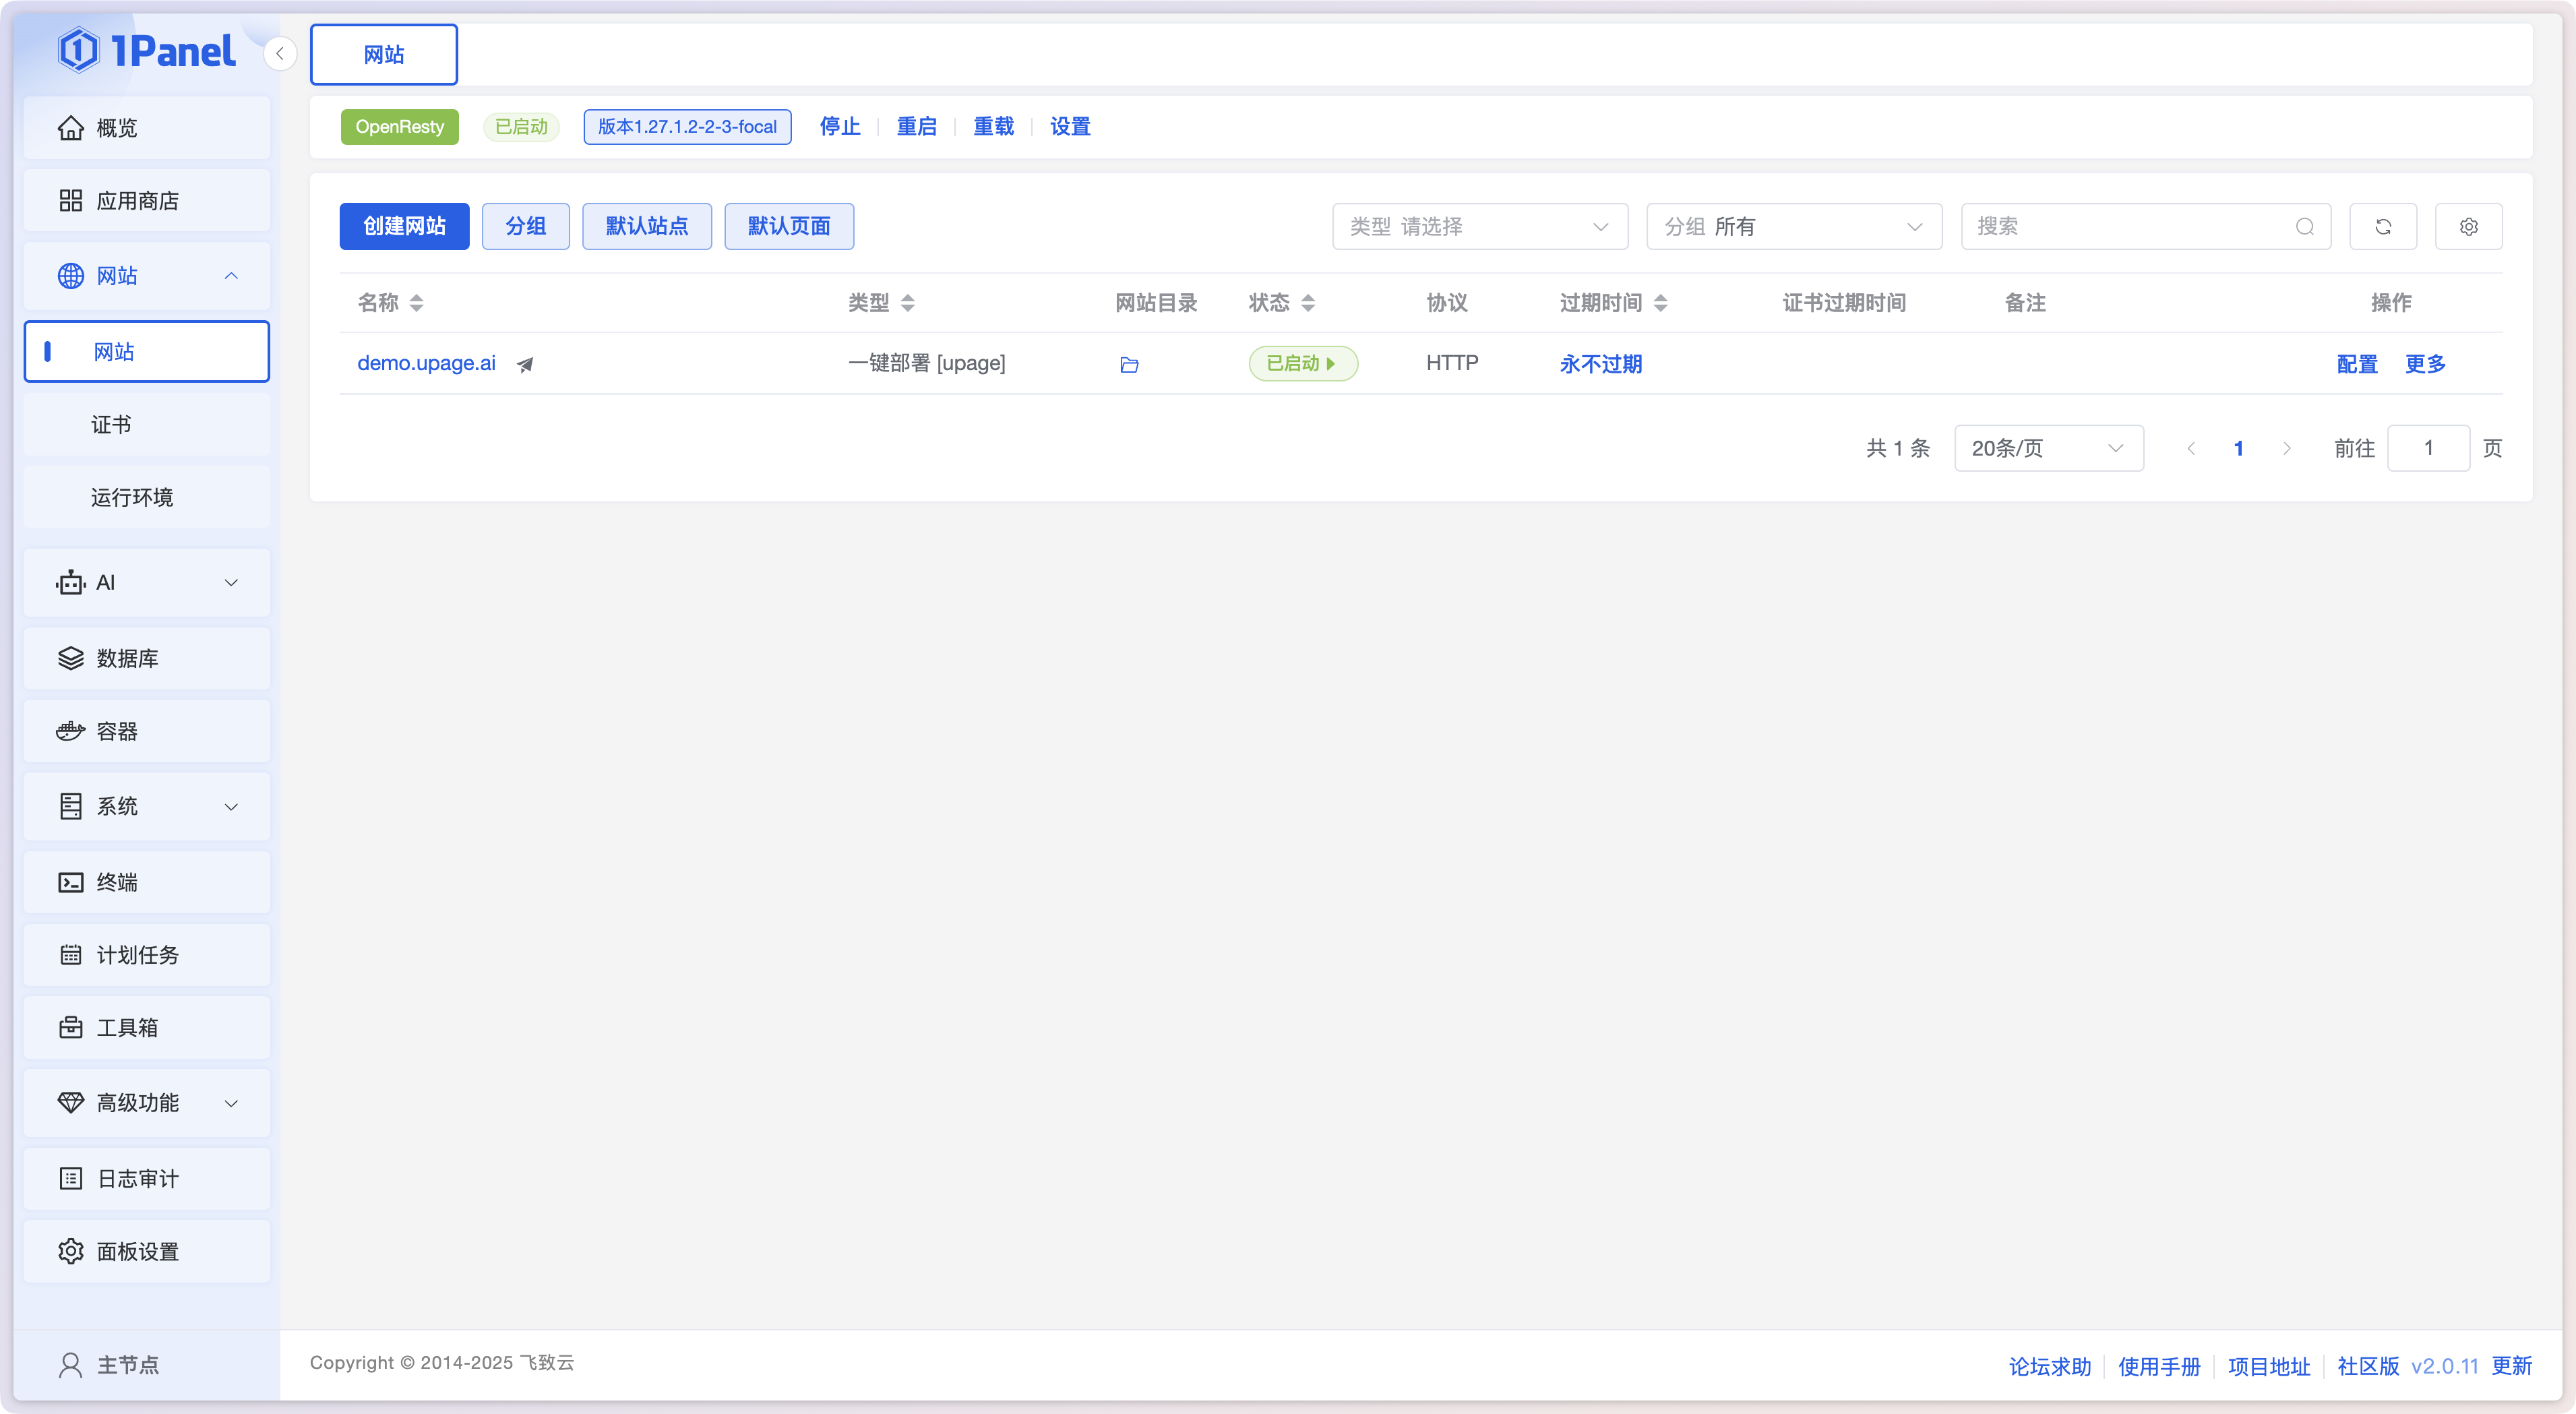The width and height of the screenshot is (2576, 1414).
Task: Open 运行环境 submenu item
Action: [x=132, y=498]
